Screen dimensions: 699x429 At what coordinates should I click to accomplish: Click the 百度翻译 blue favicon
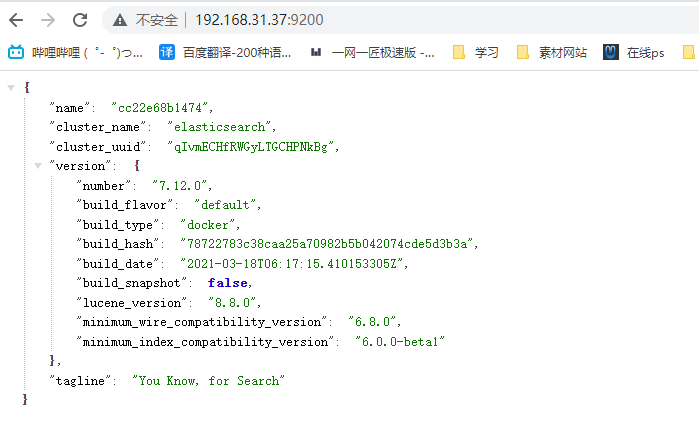(167, 53)
